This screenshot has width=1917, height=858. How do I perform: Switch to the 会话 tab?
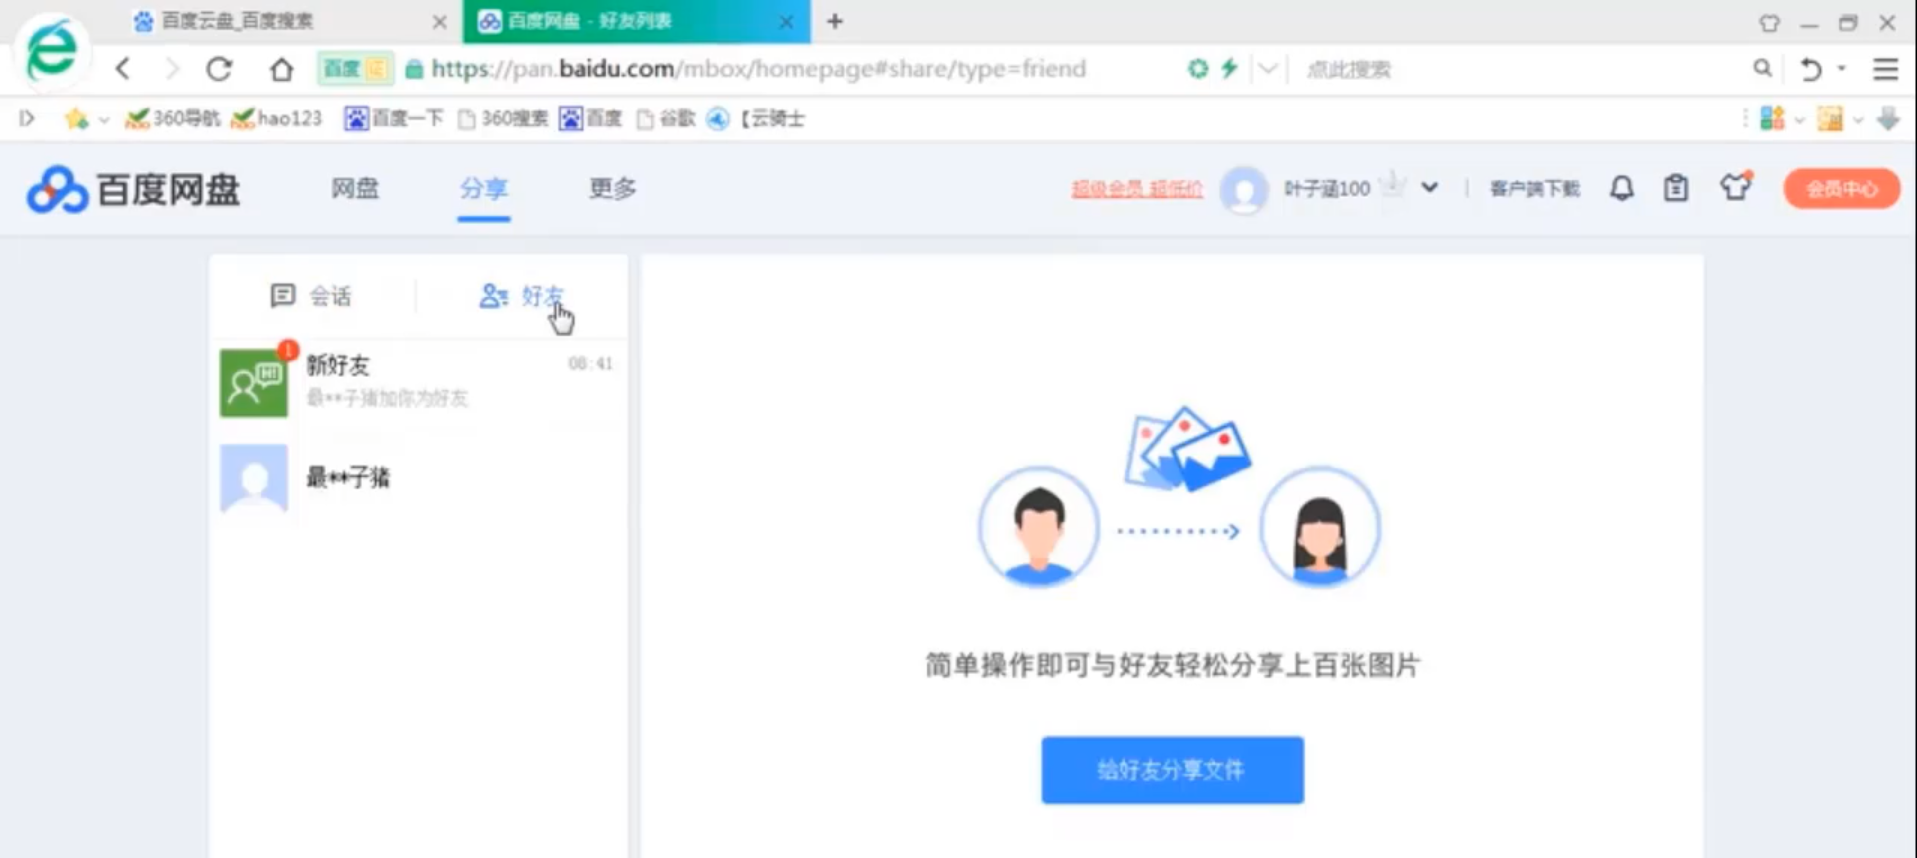tap(311, 296)
